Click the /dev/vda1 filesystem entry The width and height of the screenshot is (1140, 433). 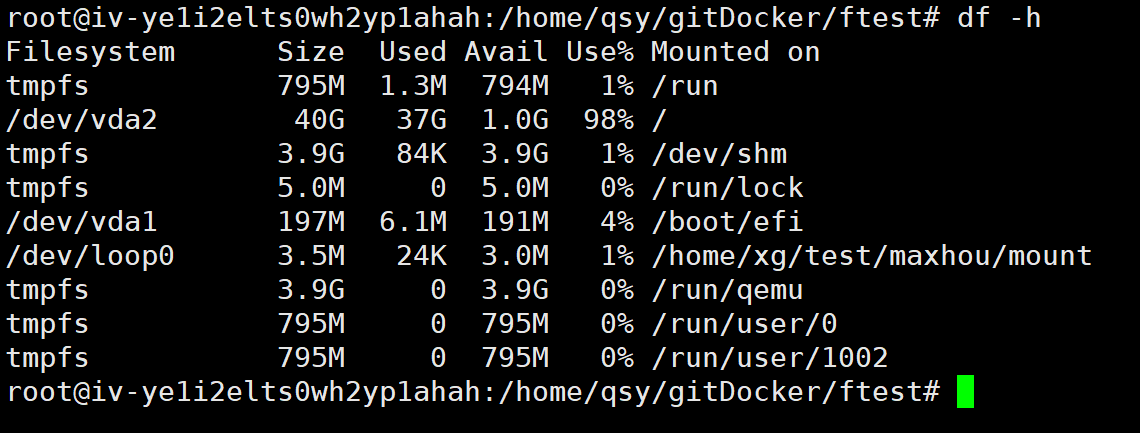(82, 222)
